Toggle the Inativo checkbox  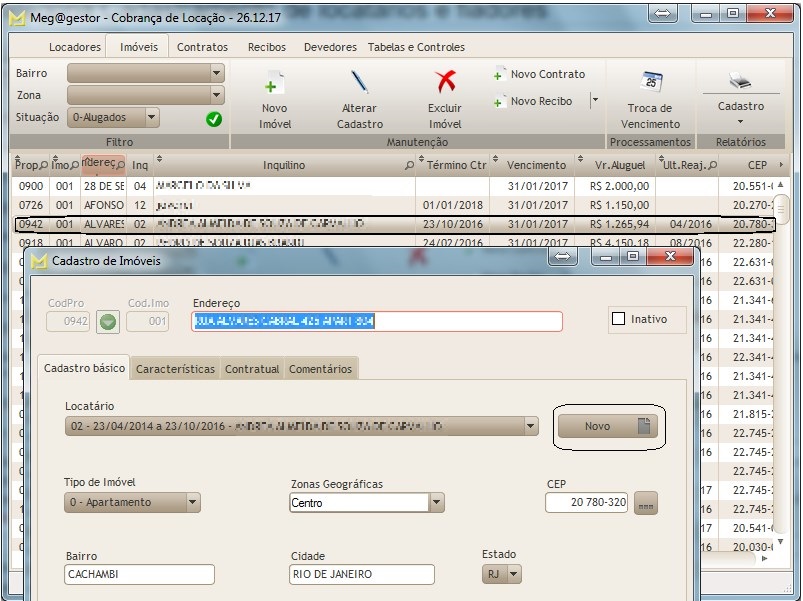point(618,319)
